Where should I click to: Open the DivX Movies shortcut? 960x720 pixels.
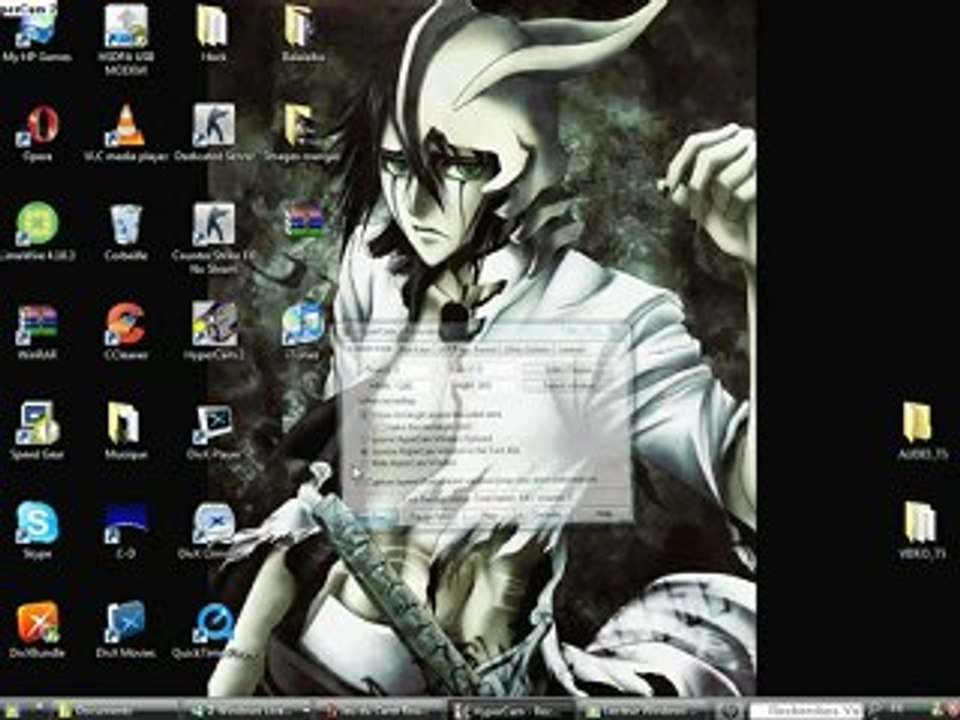click(x=126, y=629)
